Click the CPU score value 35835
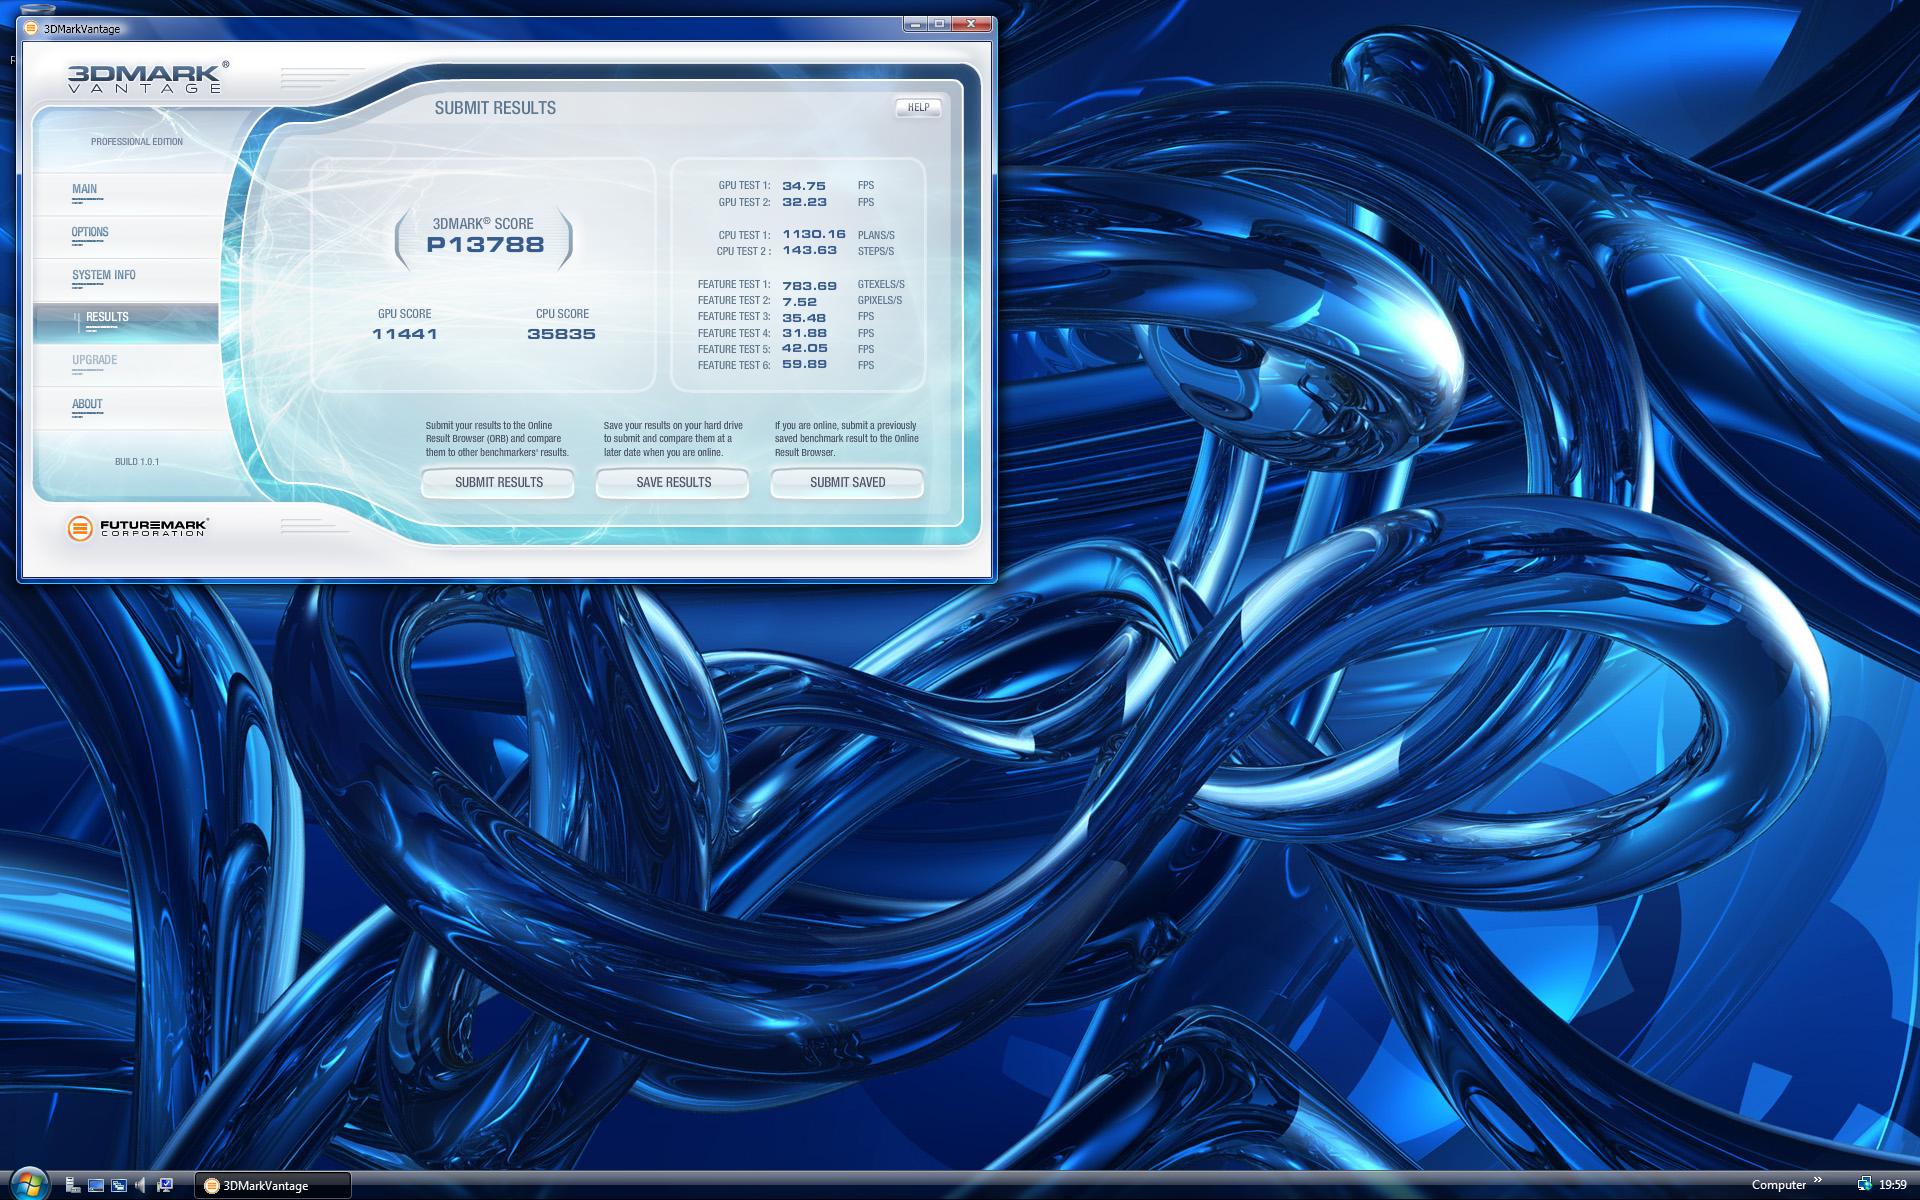The height and width of the screenshot is (1200, 1920). pyautogui.click(x=561, y=334)
